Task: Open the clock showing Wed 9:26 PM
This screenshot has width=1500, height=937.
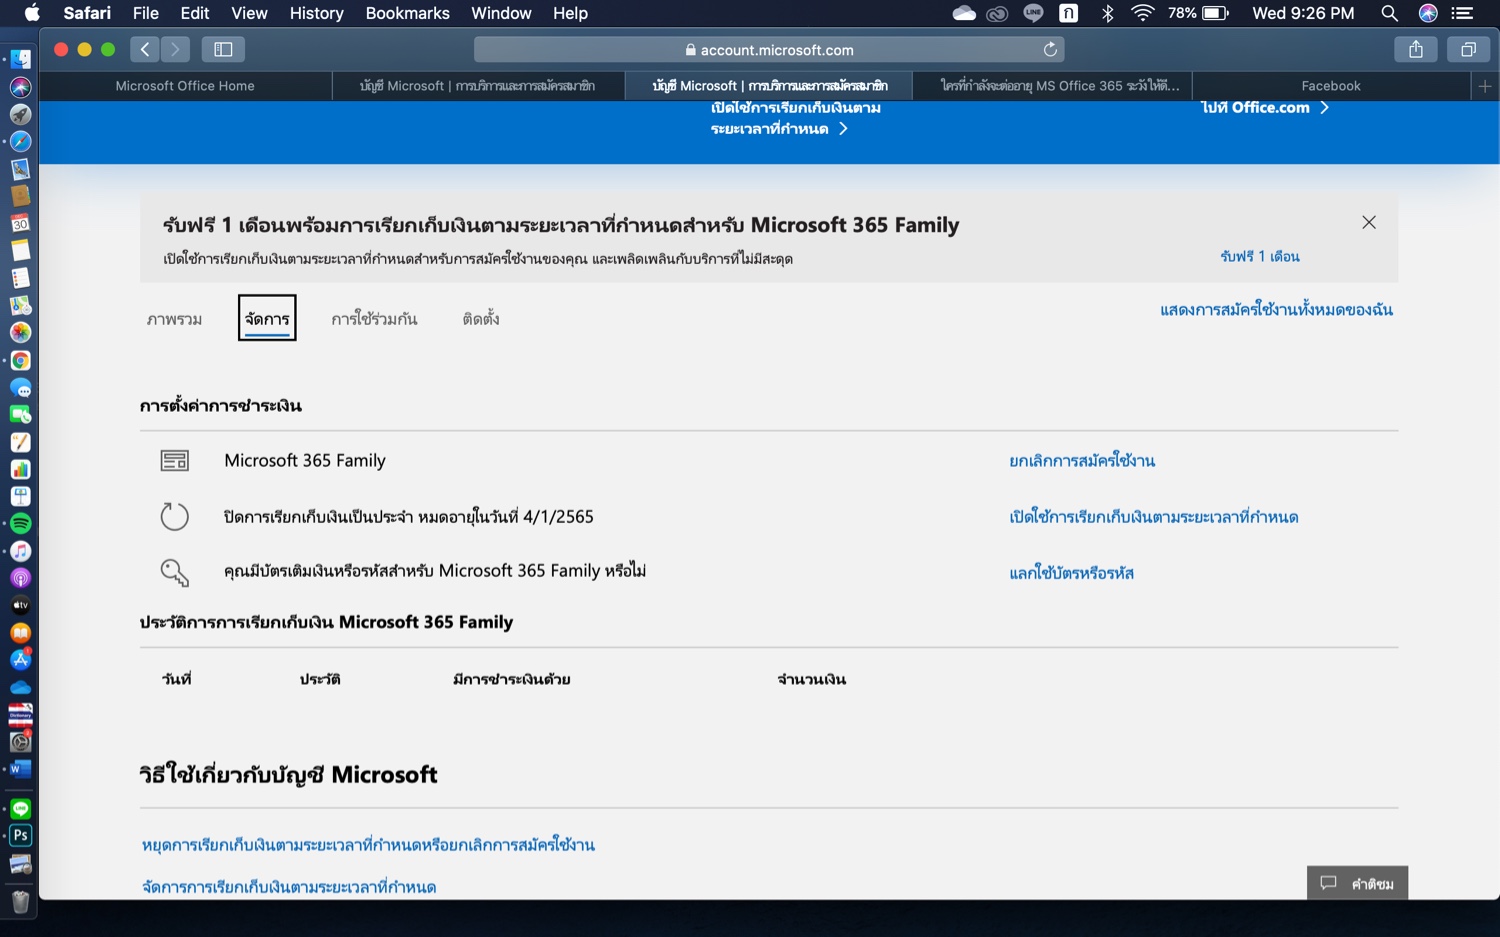Action: tap(1303, 13)
